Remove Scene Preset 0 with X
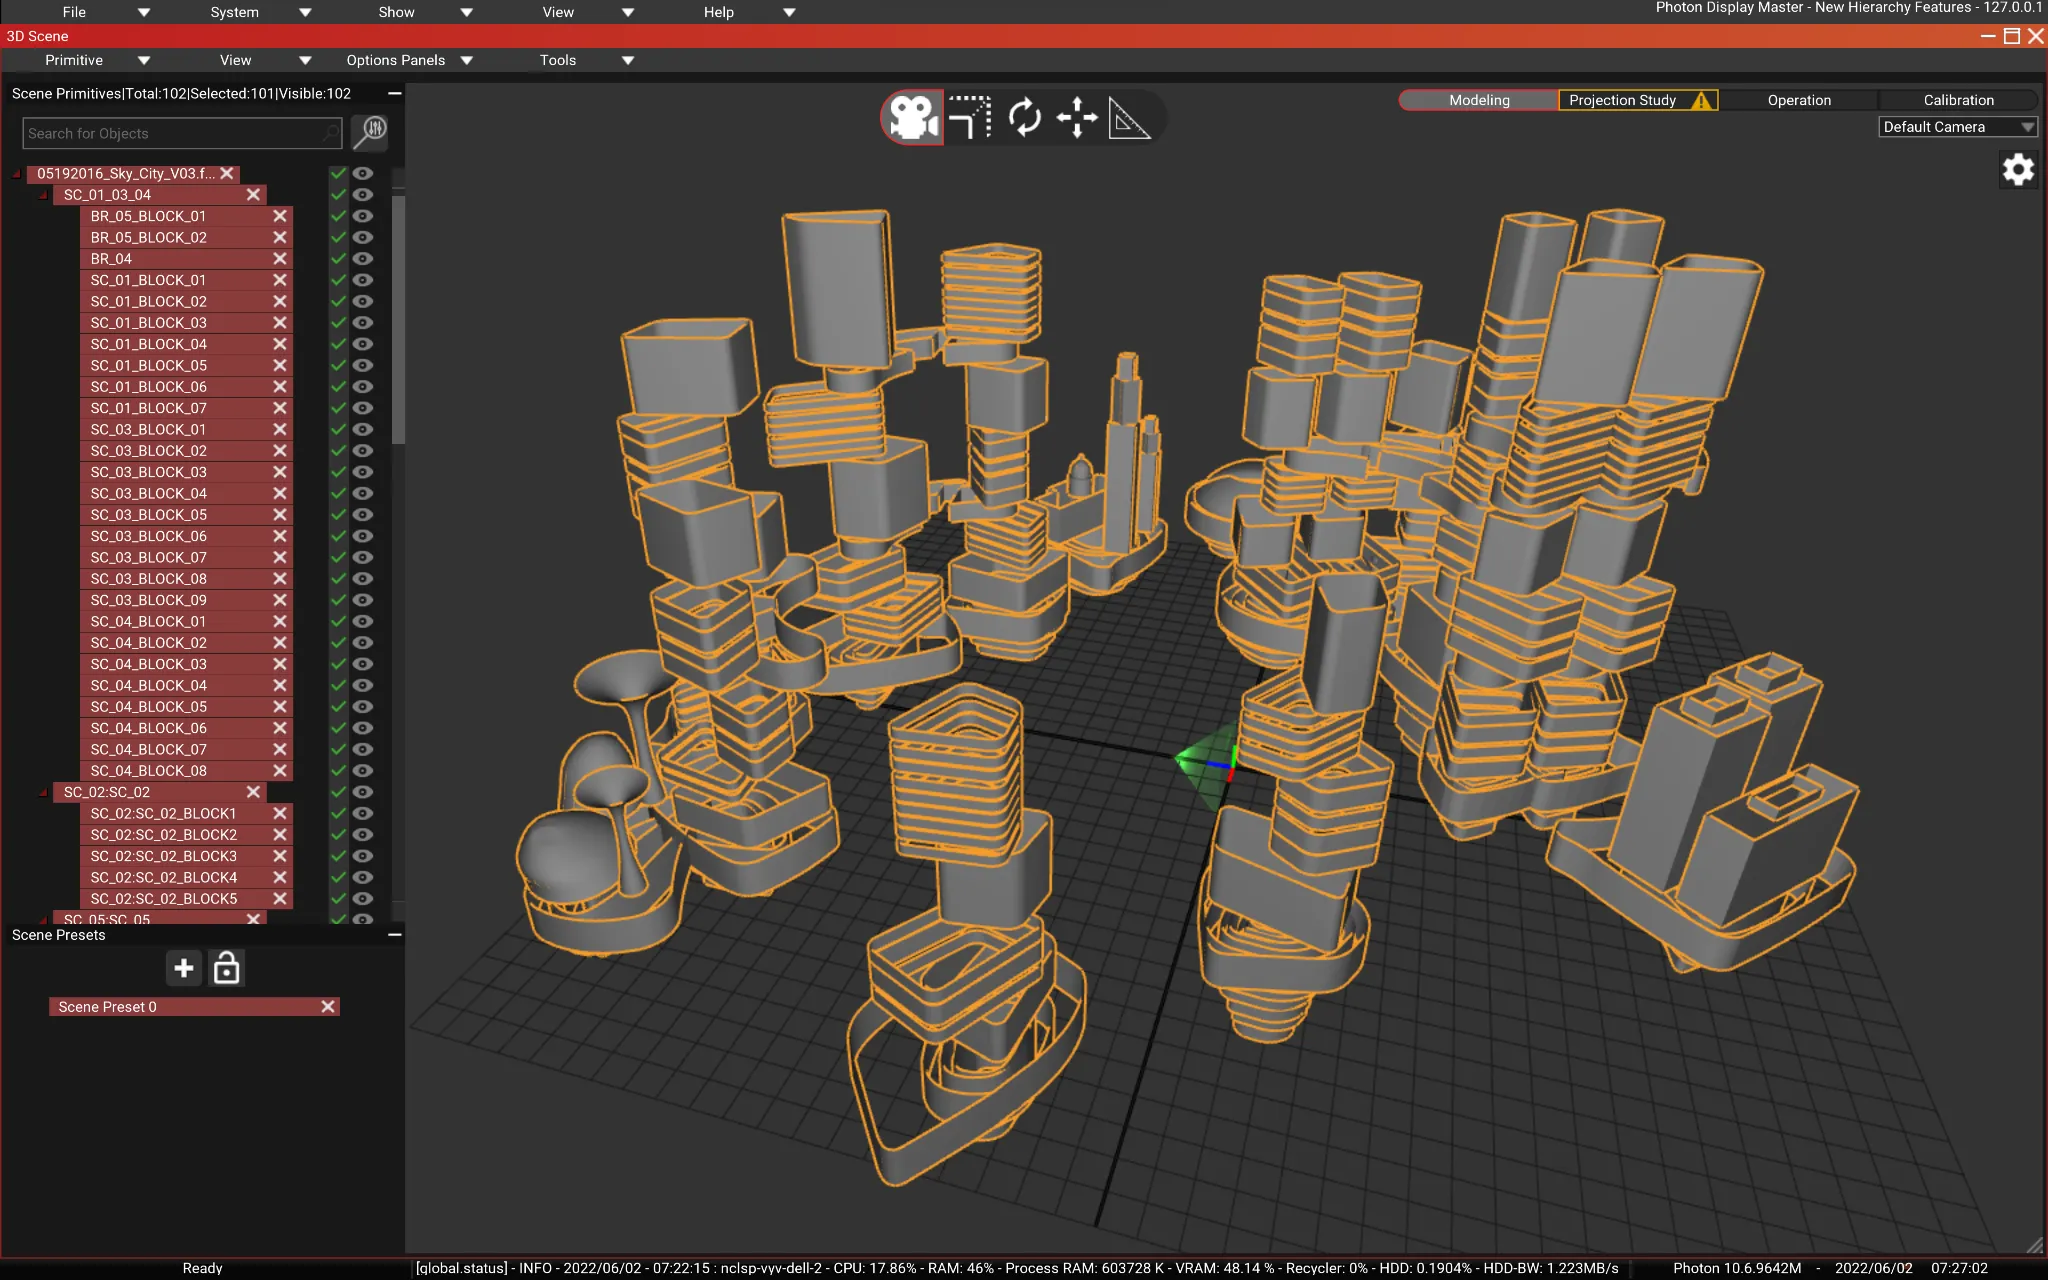This screenshot has height=1280, width=2048. pos(328,1007)
